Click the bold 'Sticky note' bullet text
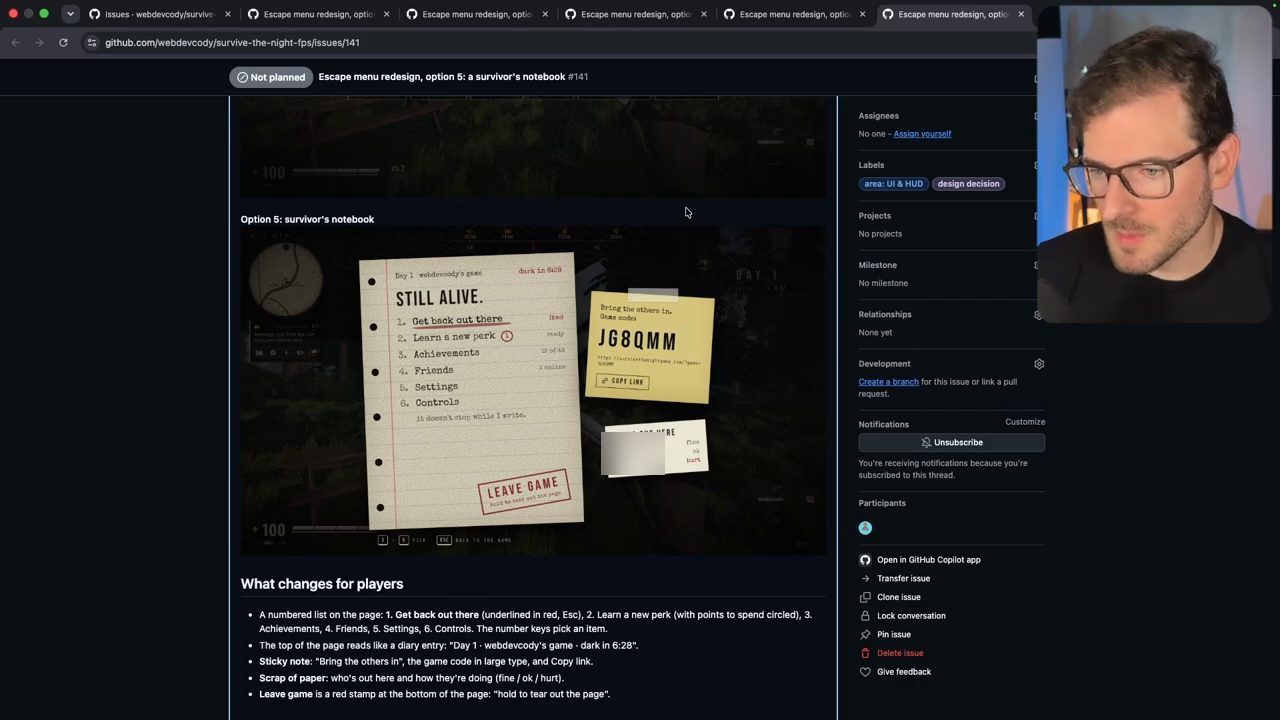The width and height of the screenshot is (1280, 720). tap(285, 662)
